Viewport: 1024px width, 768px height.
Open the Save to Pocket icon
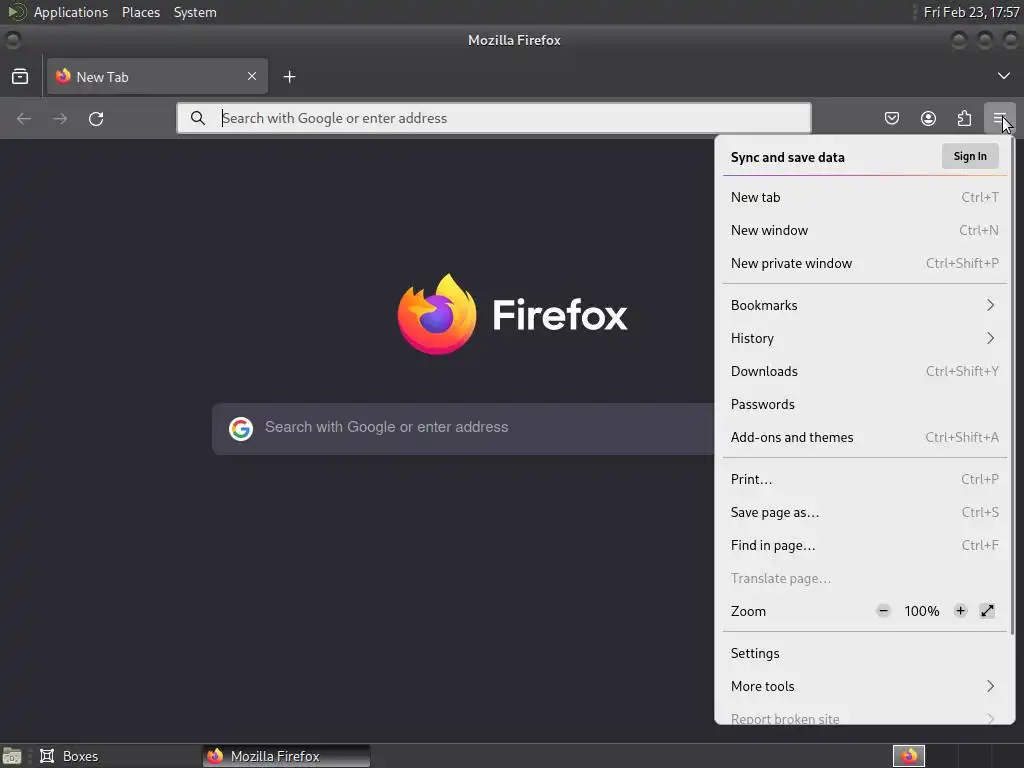(x=891, y=118)
